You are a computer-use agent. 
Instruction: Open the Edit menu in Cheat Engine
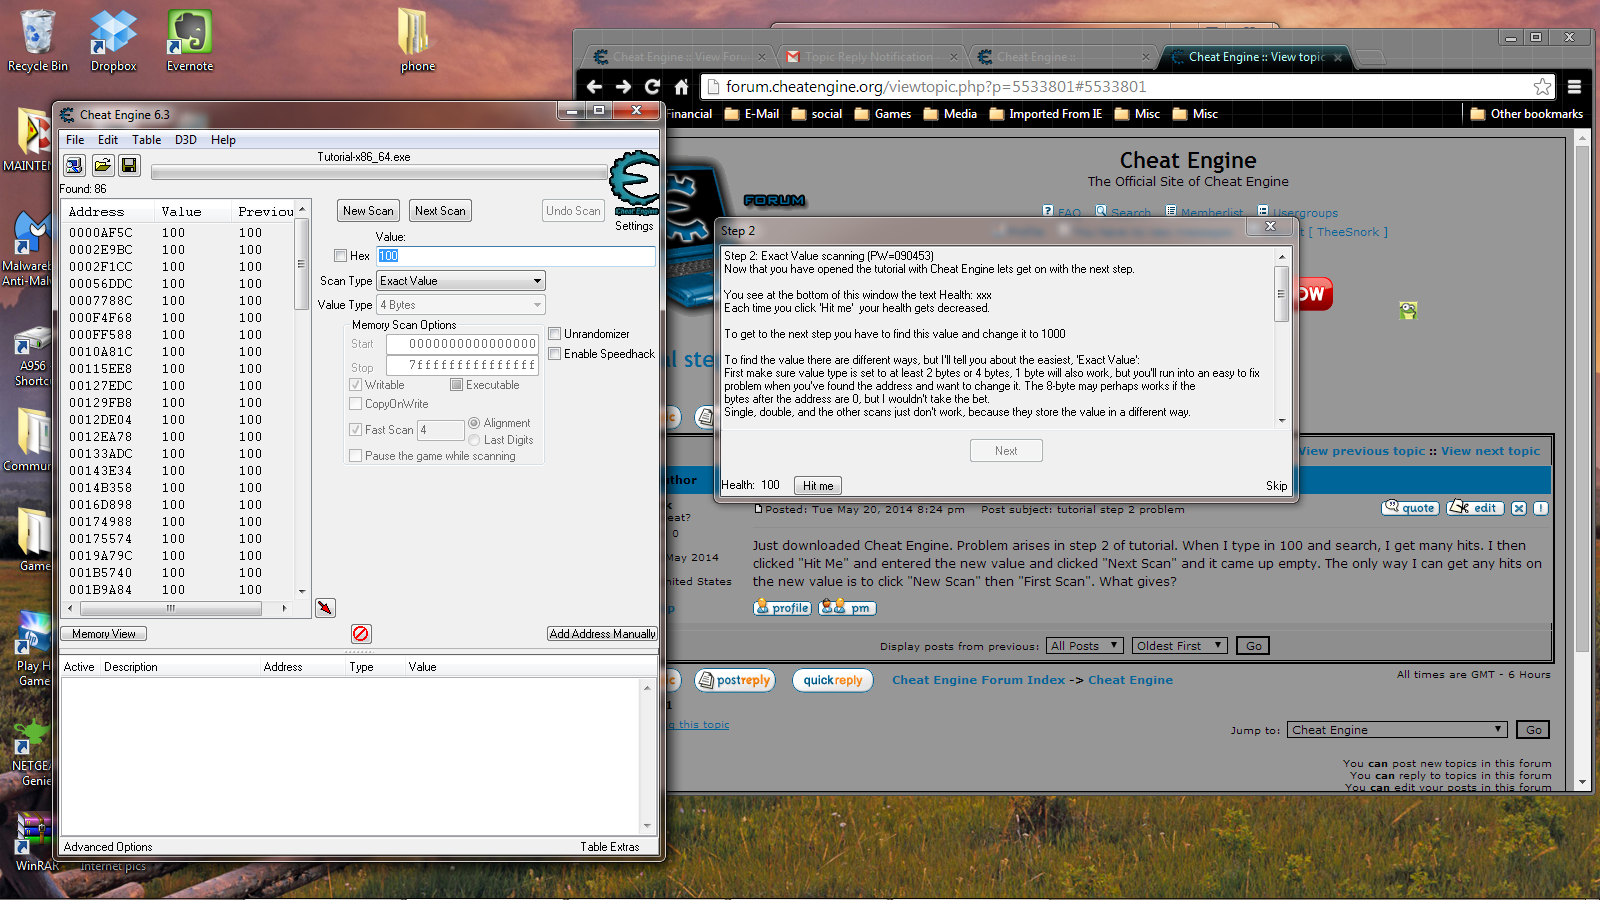(108, 140)
